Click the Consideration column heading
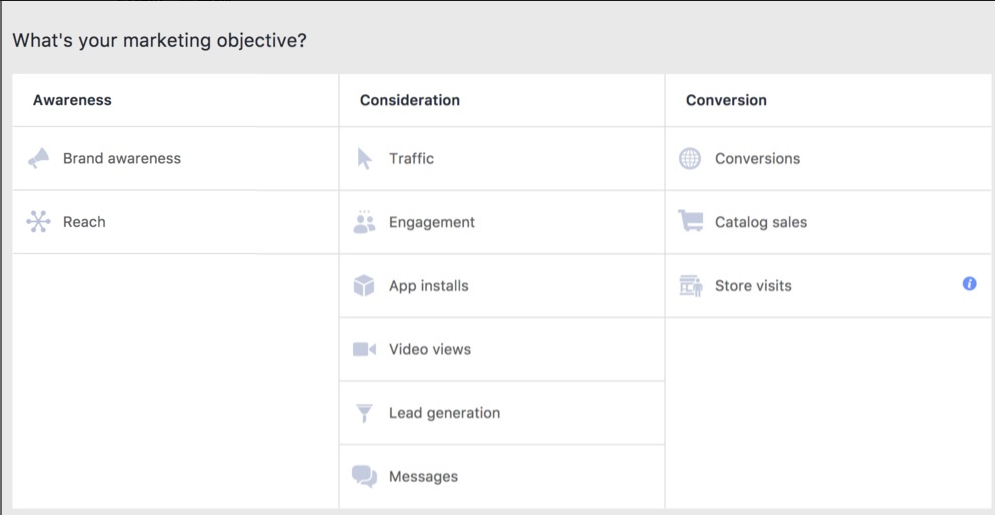The width and height of the screenshot is (995, 515). 410,100
